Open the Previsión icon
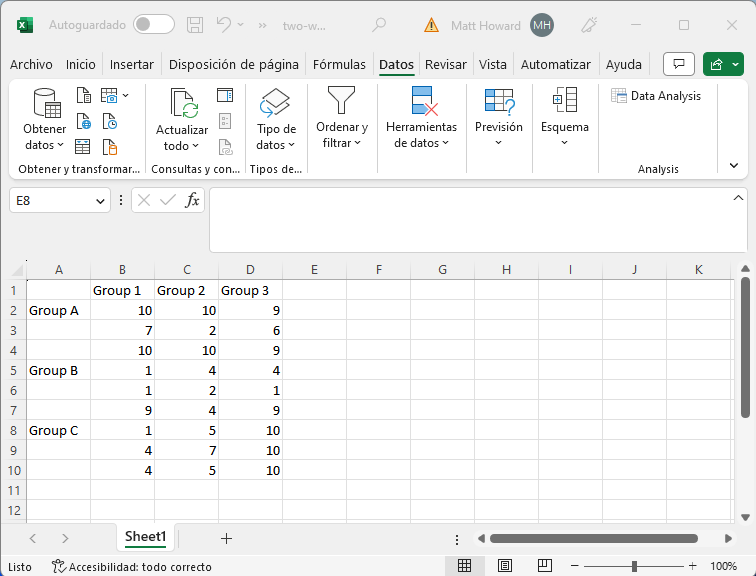This screenshot has width=756, height=576. pyautogui.click(x=498, y=101)
